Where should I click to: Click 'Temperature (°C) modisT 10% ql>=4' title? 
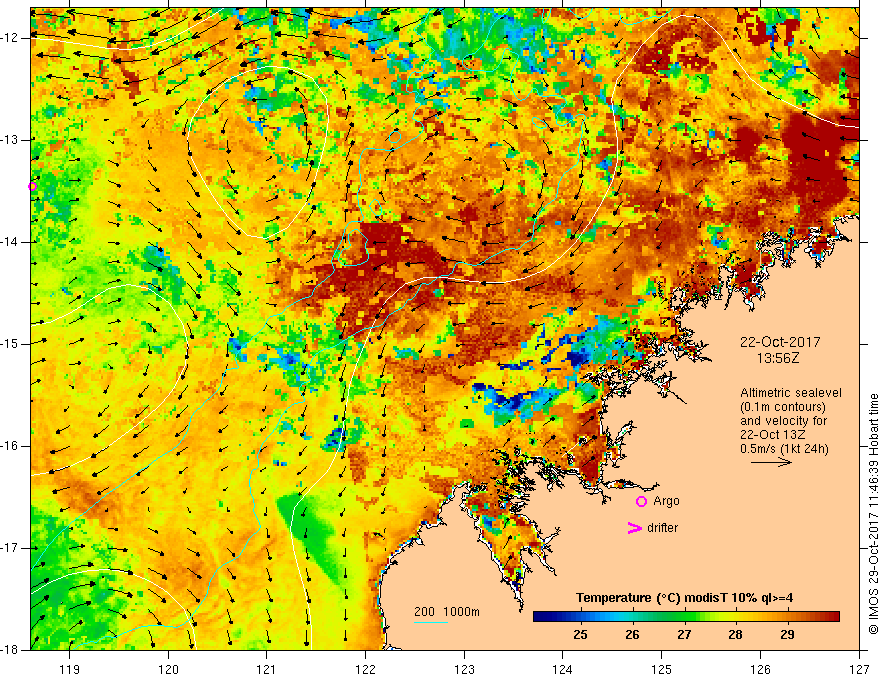(x=684, y=598)
